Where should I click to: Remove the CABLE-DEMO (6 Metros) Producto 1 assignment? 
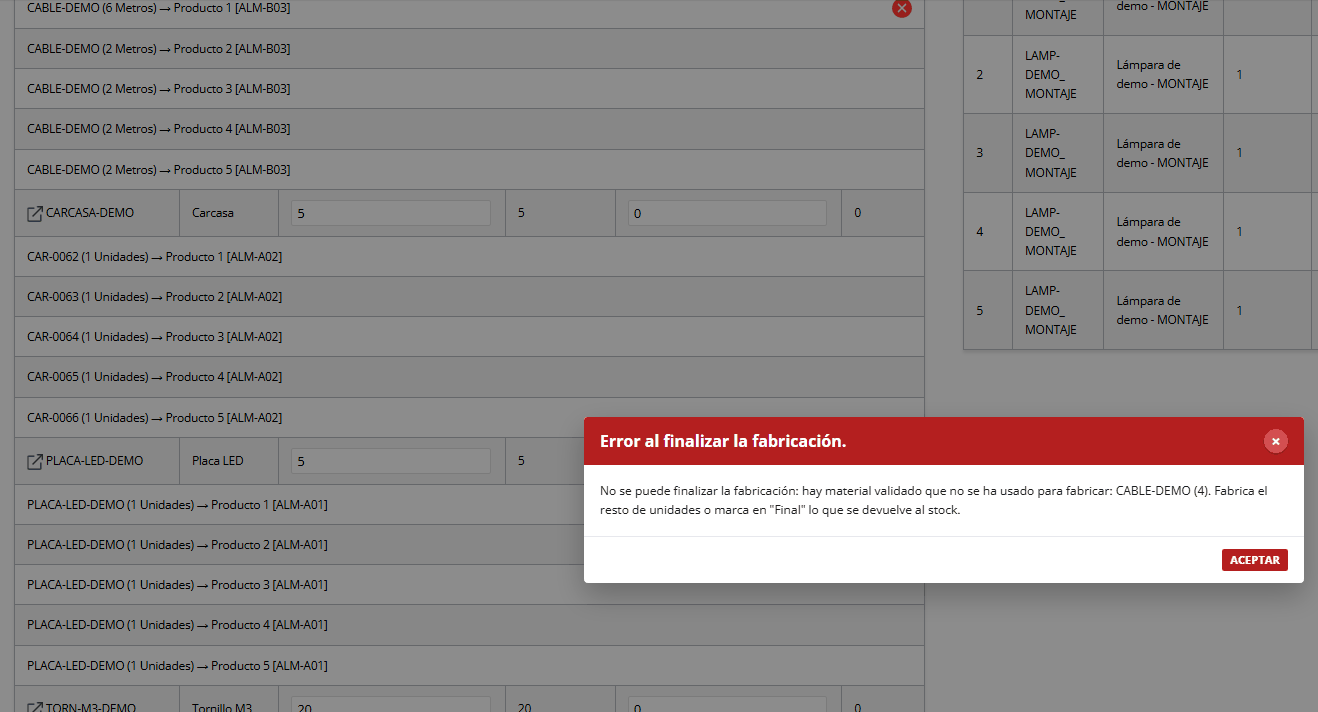[x=902, y=8]
